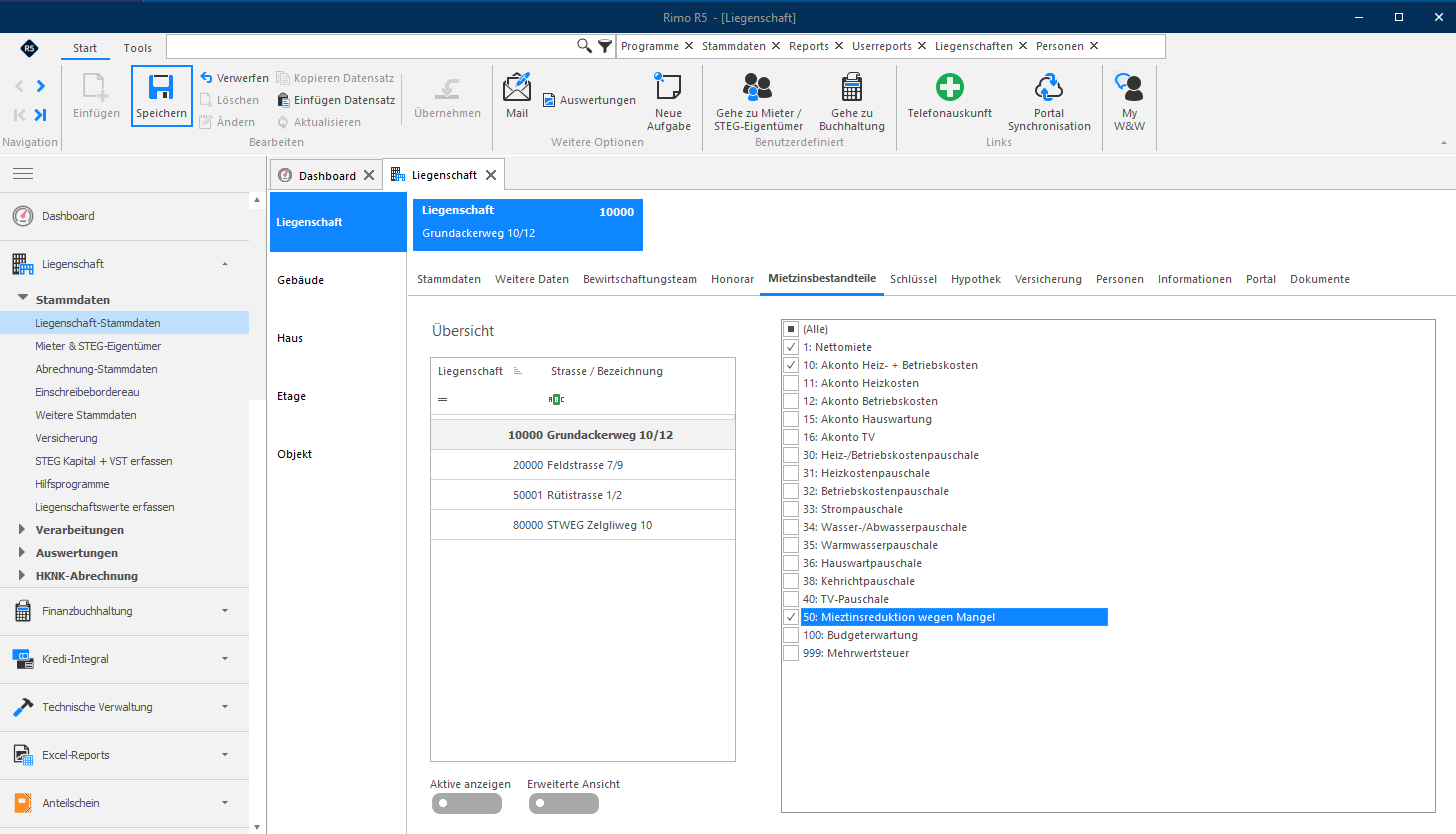Screen dimensions: 1456x834
Task: Open the My W&W profile icon
Action: click(1129, 88)
